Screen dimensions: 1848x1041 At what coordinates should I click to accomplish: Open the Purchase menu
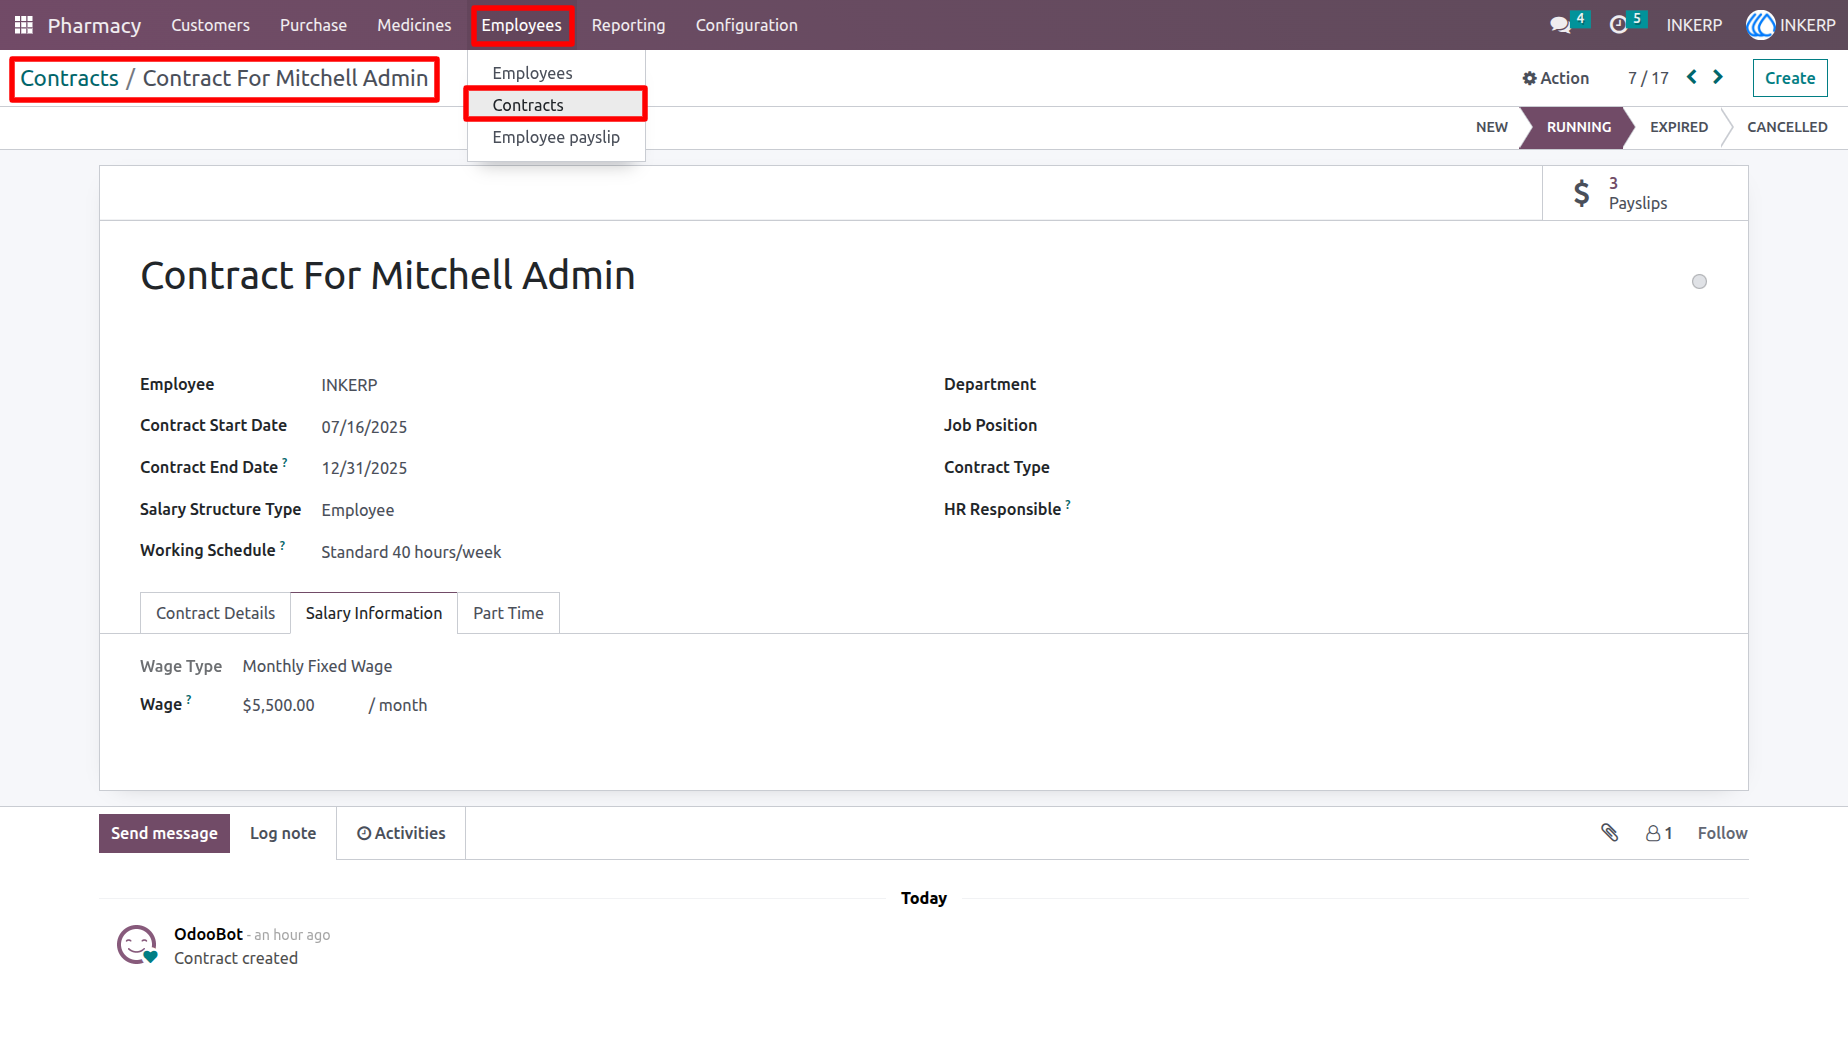point(313,25)
